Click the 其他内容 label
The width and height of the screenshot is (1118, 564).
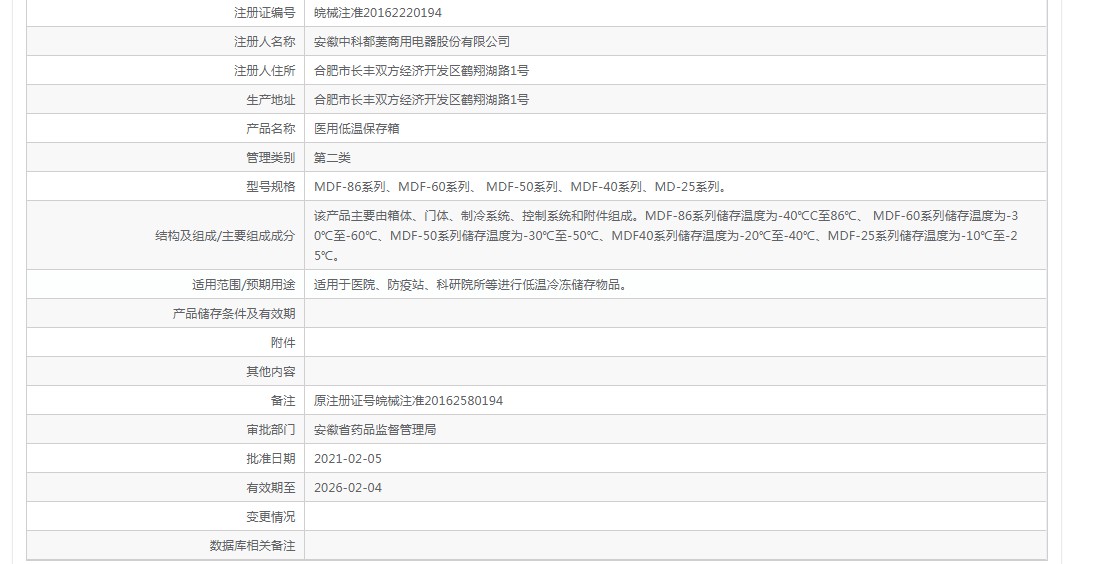pyautogui.click(x=271, y=371)
